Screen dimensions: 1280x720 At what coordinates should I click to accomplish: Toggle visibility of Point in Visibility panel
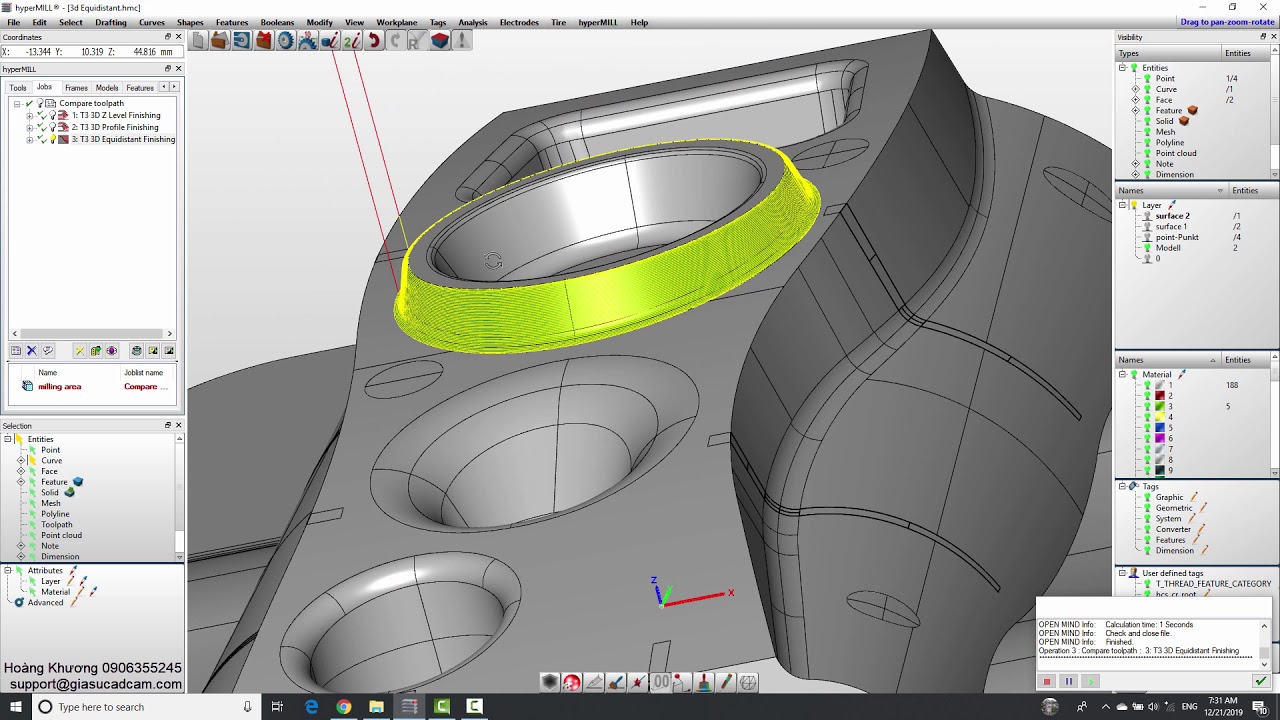[x=1147, y=78]
